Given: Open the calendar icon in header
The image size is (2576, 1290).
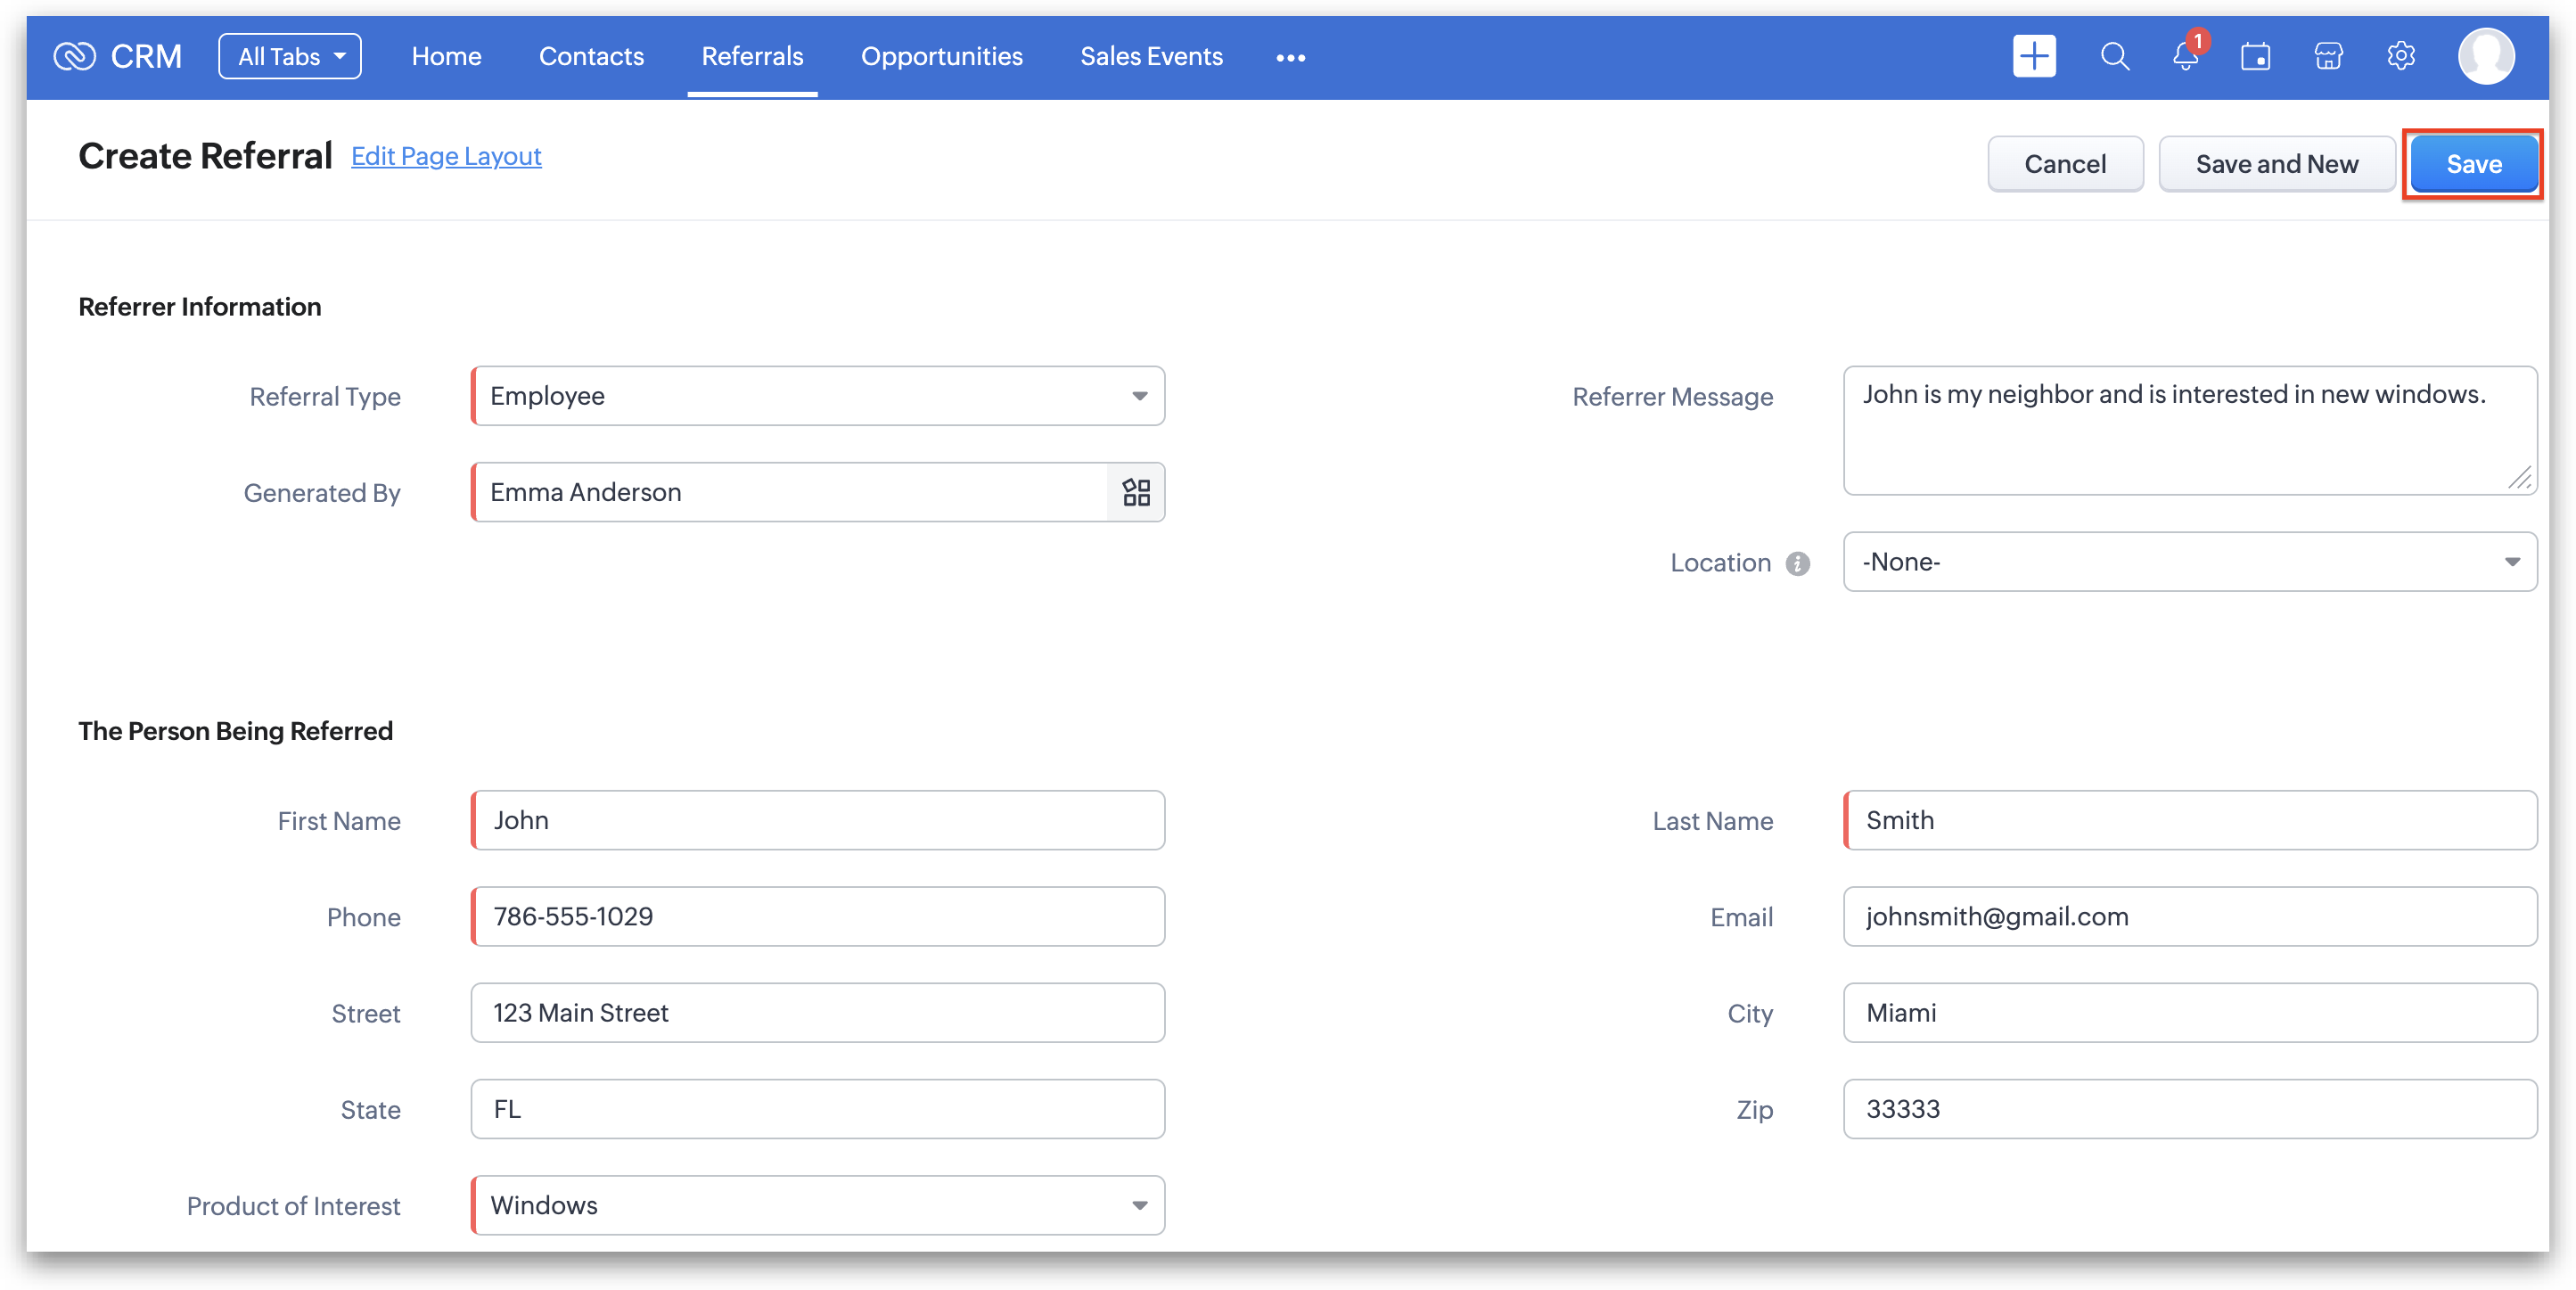Looking at the screenshot, I should pyautogui.click(x=2256, y=57).
